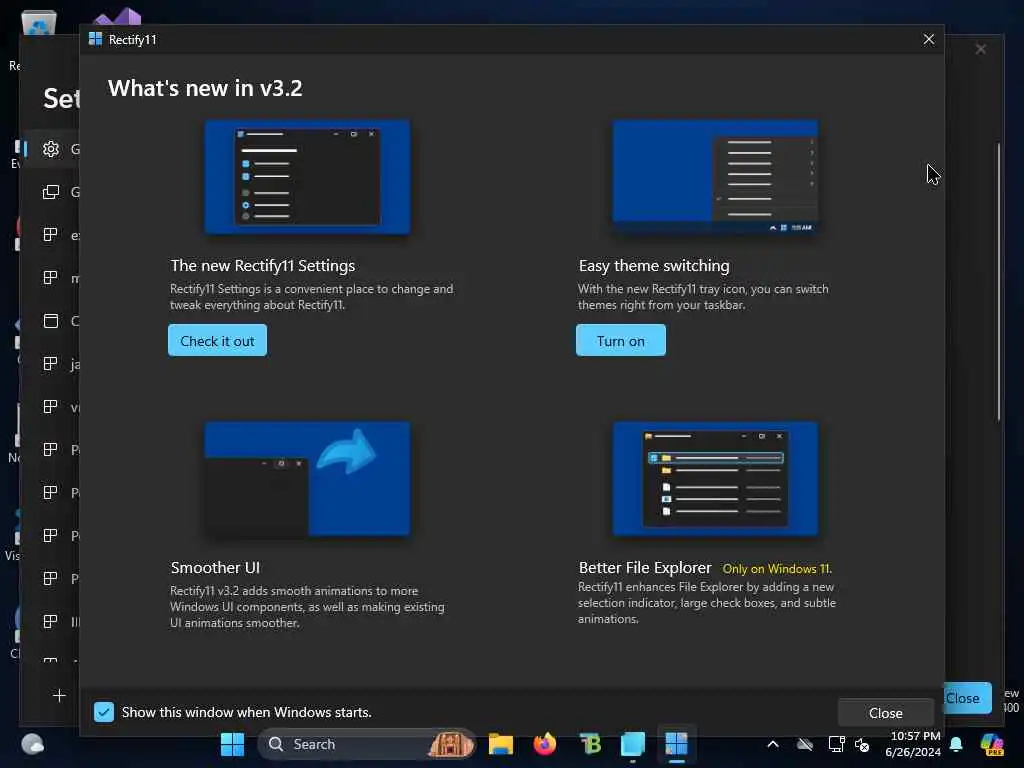1024x768 pixels.
Task: Click the Visual Studio desktop icon
Action: 118,16
